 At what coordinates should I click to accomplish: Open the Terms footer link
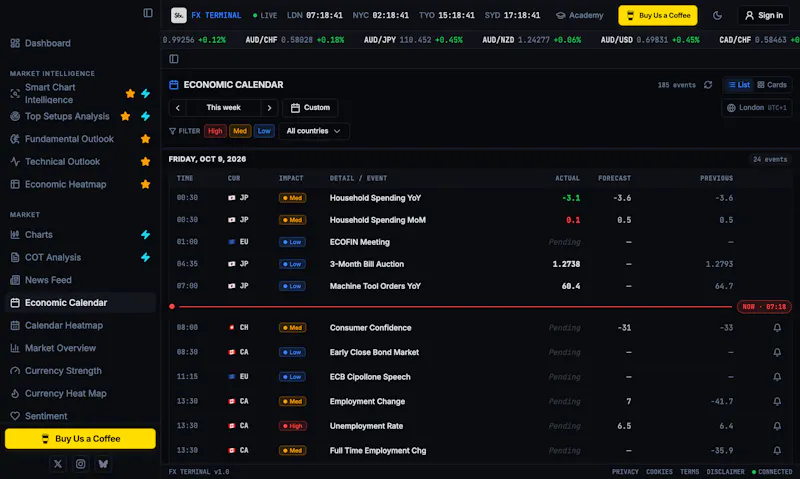coord(689,472)
